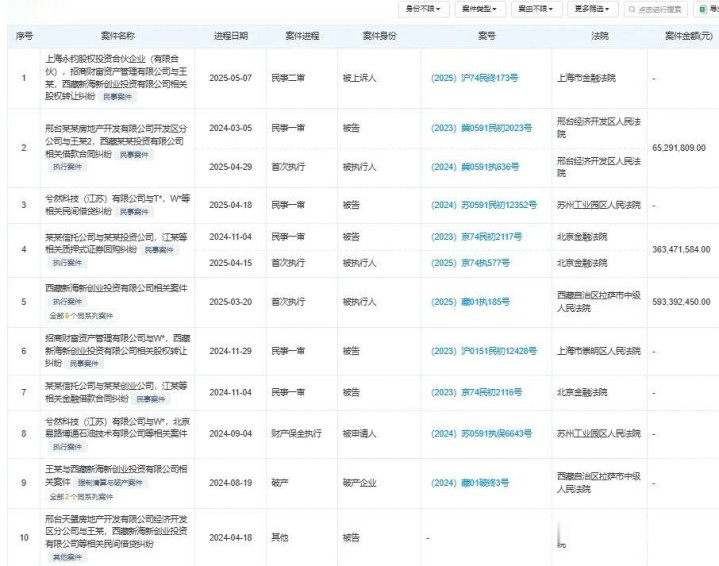Select the 邢台某某房地产开发有限公司 case name in row 2
Screen dimensions: 719x566
[116, 141]
